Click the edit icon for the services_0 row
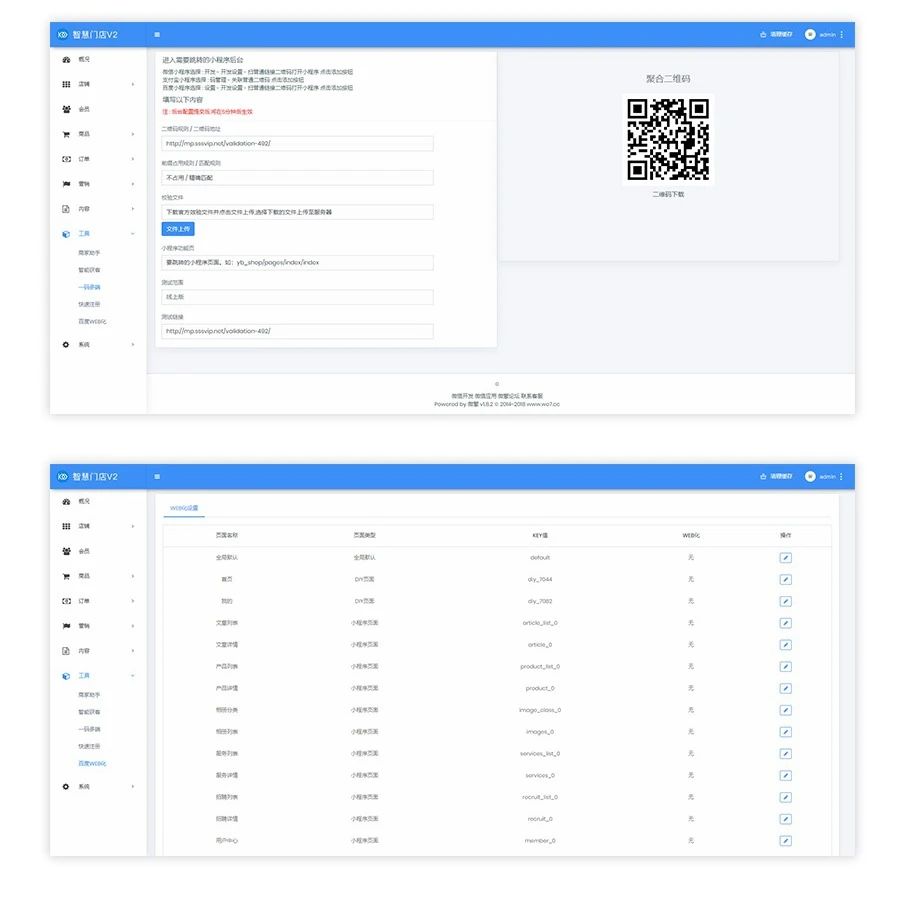The height and width of the screenshot is (907, 905). click(785, 776)
